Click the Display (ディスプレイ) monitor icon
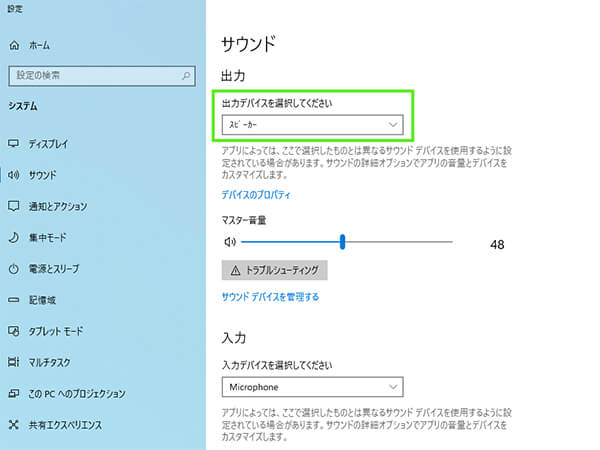The height and width of the screenshot is (450, 600). [x=13, y=143]
